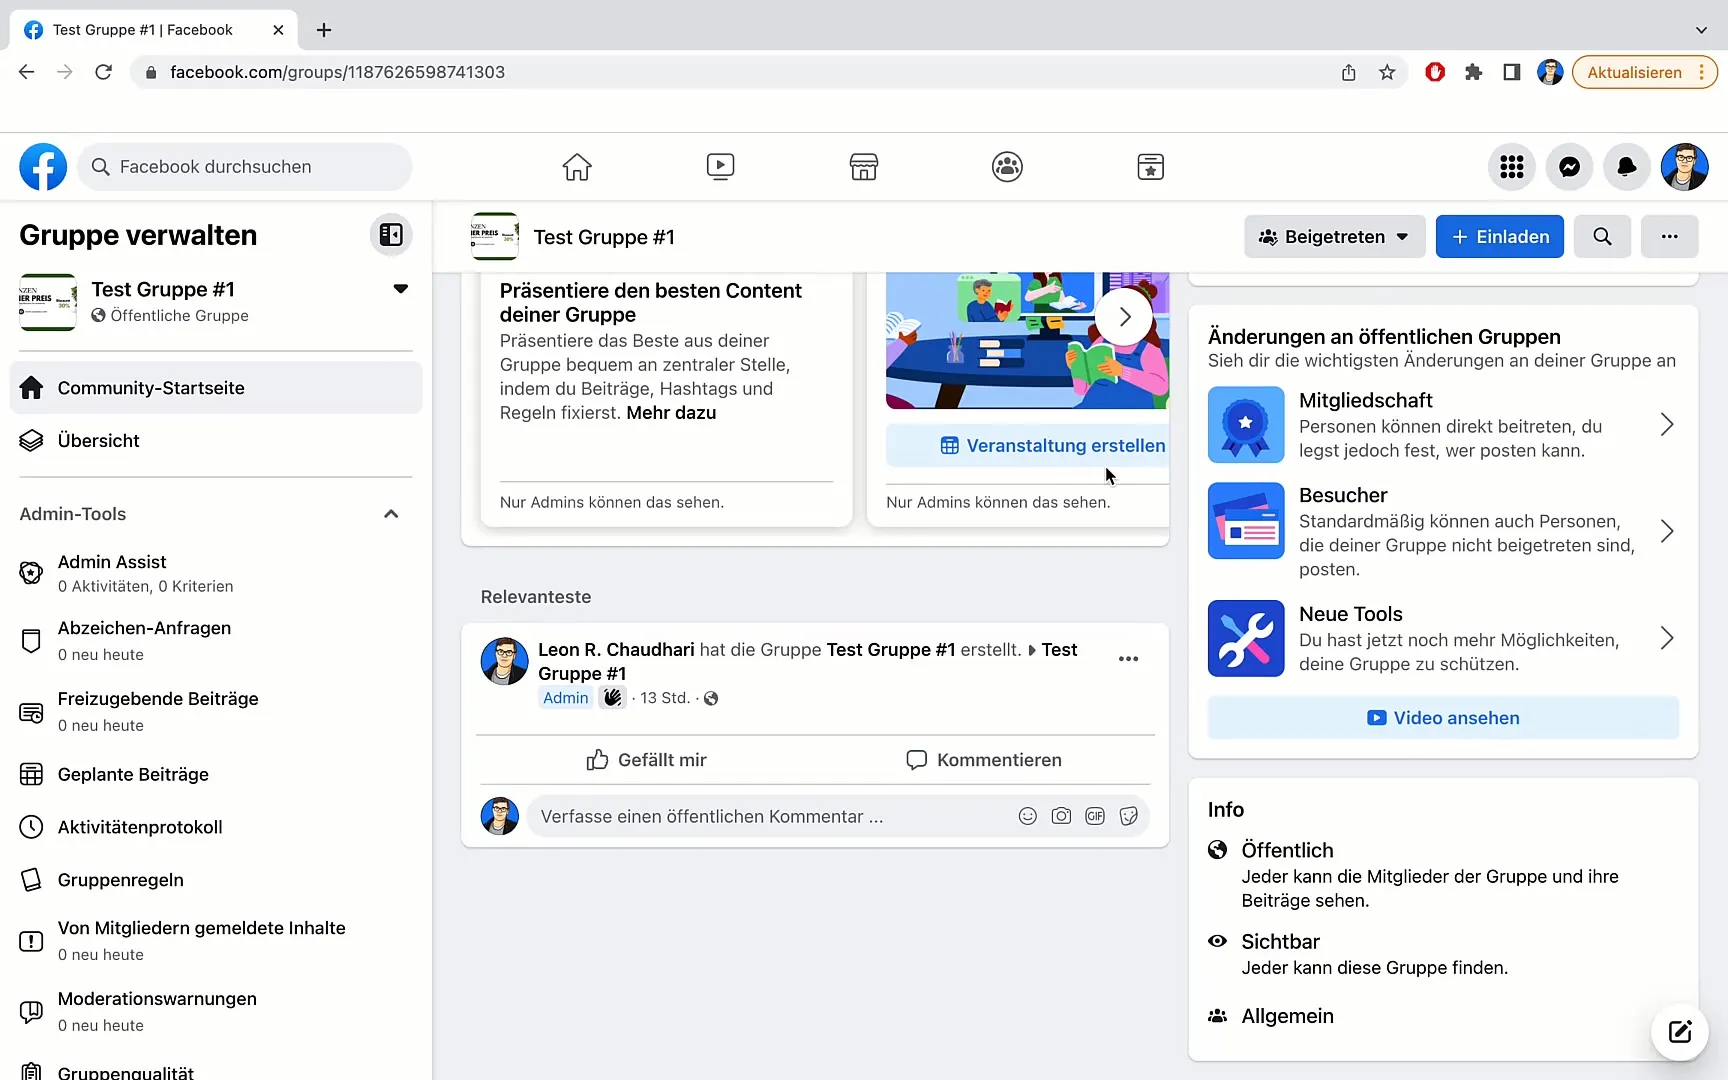Open Übersicht in sidebar

click(216, 441)
